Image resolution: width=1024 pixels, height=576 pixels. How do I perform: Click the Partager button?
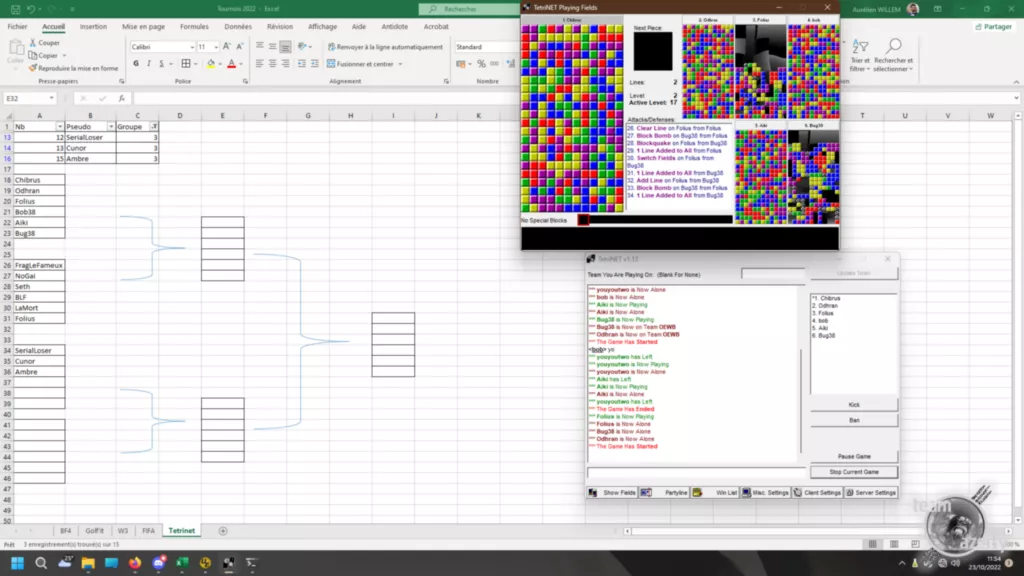coord(993,27)
